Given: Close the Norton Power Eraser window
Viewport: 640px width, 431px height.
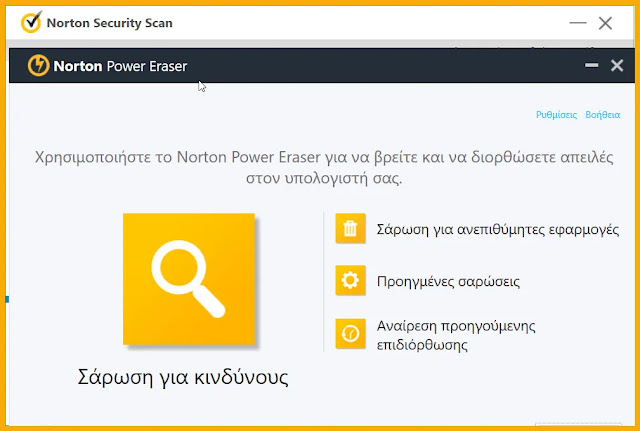Looking at the screenshot, I should point(617,65).
